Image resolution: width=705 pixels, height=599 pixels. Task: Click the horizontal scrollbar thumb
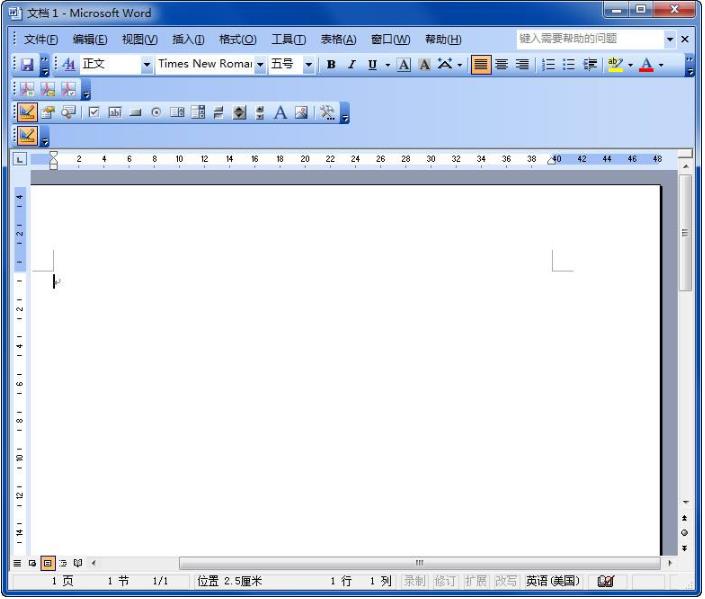419,563
